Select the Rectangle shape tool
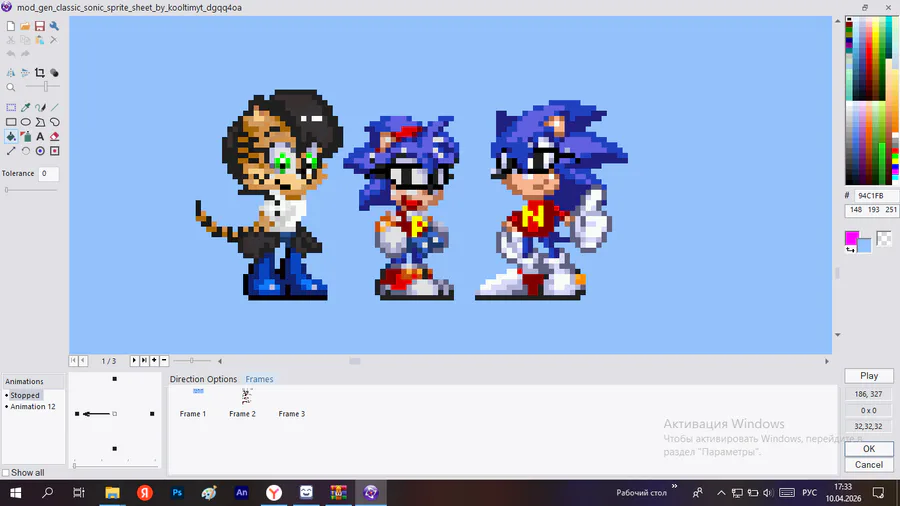This screenshot has width=900, height=506. pyautogui.click(x=11, y=122)
